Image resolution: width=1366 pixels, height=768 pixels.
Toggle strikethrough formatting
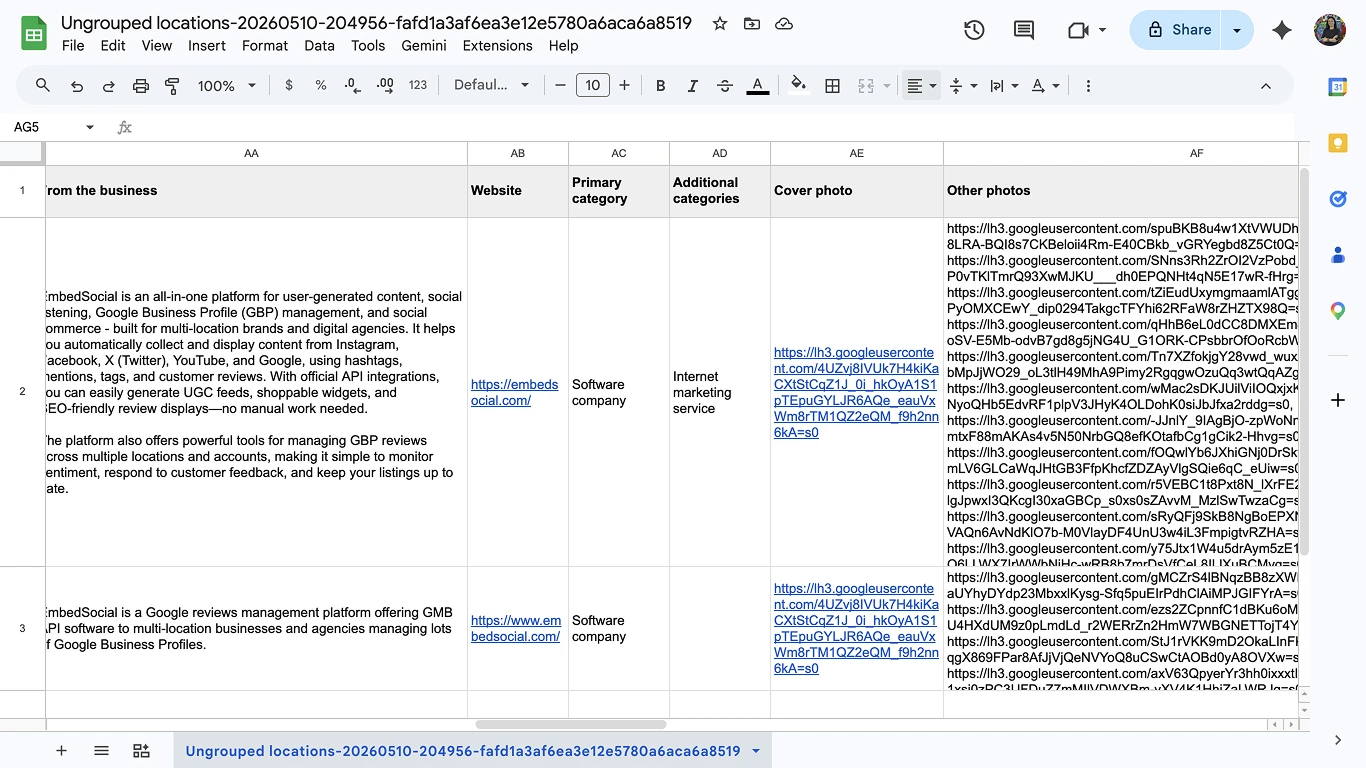pyautogui.click(x=725, y=86)
